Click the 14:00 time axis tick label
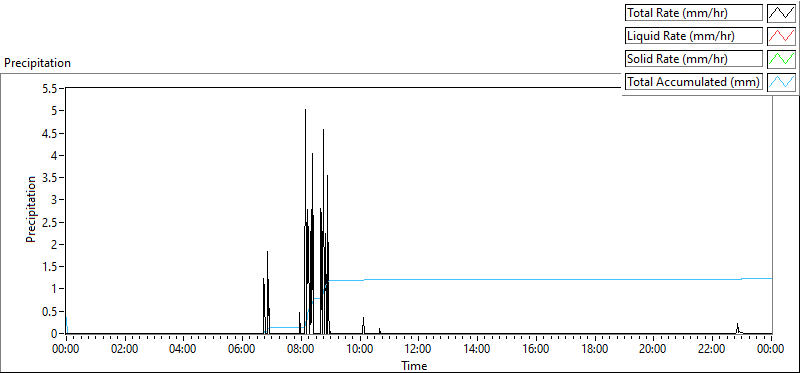The width and height of the screenshot is (800, 373). coord(478,350)
